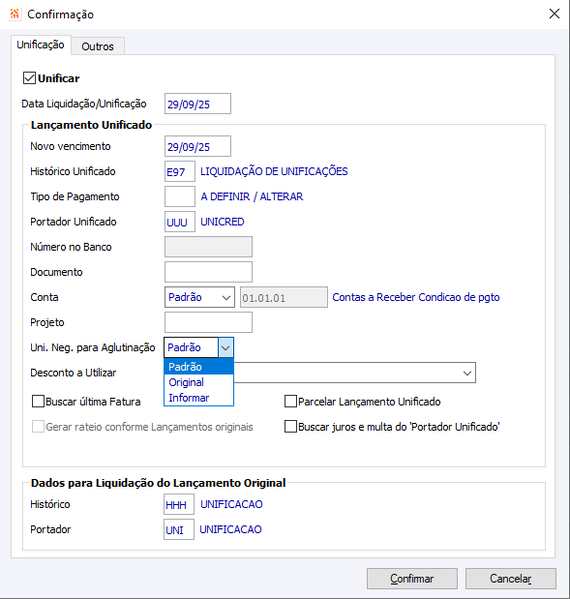Expand the Desconto a Utilizar dropdown
Image resolution: width=570 pixels, height=599 pixels.
click(x=467, y=373)
